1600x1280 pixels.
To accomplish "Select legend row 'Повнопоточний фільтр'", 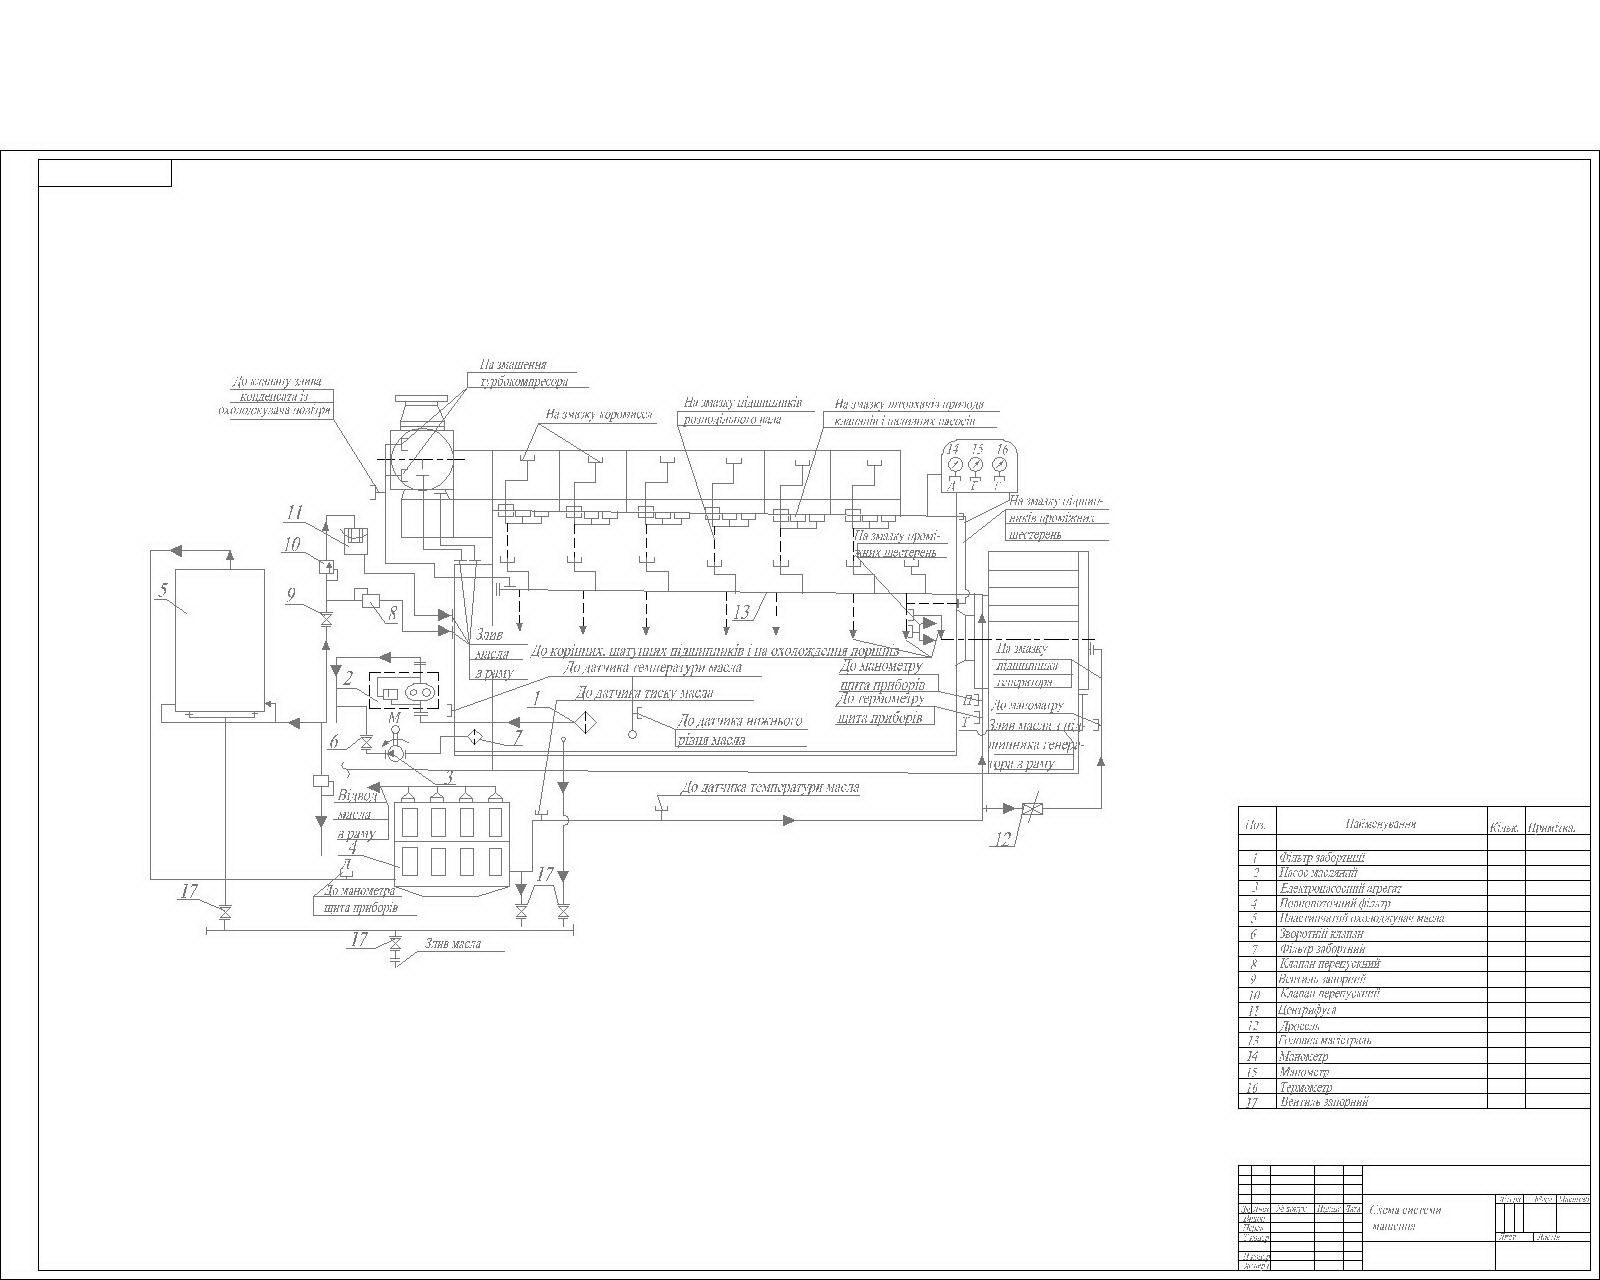I will 1414,903.
